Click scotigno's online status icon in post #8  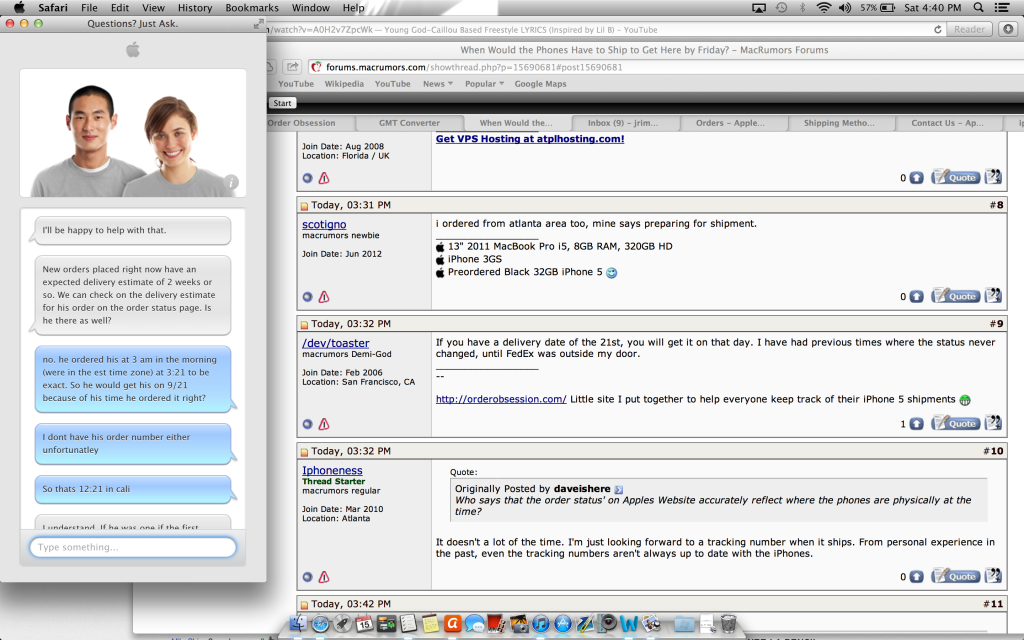(308, 297)
